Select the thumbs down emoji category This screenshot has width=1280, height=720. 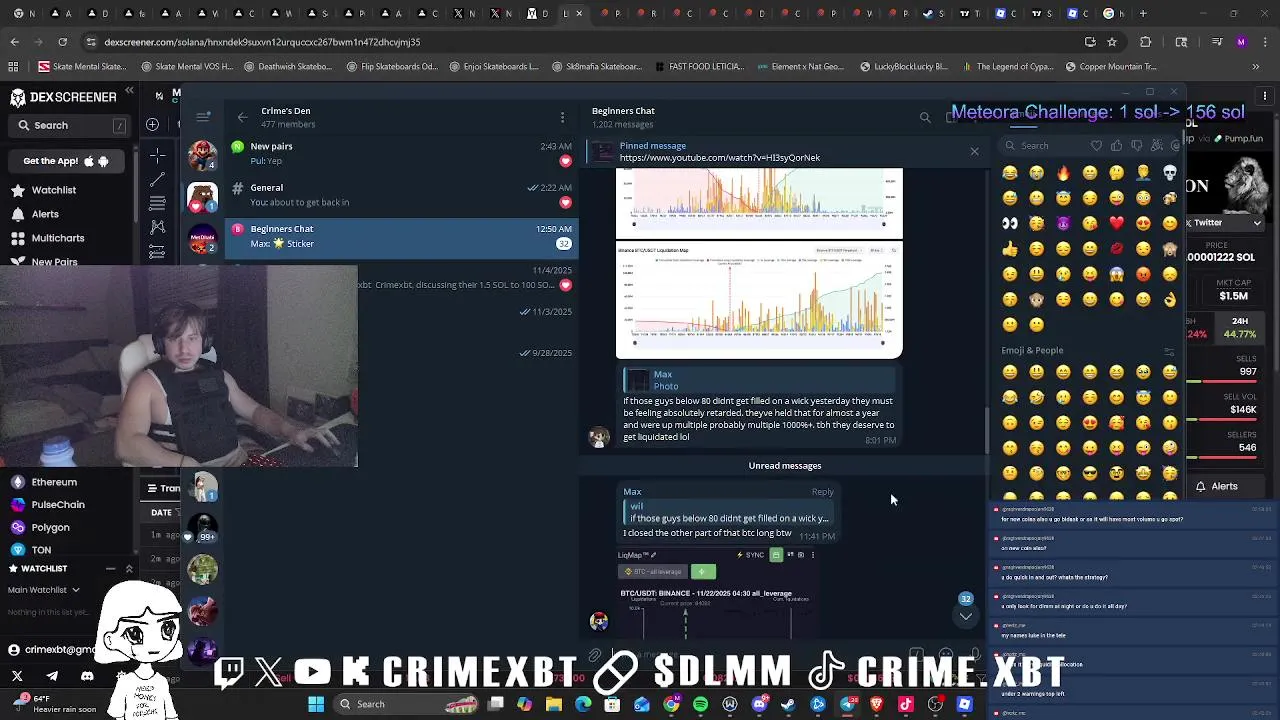pyautogui.click(x=1136, y=146)
